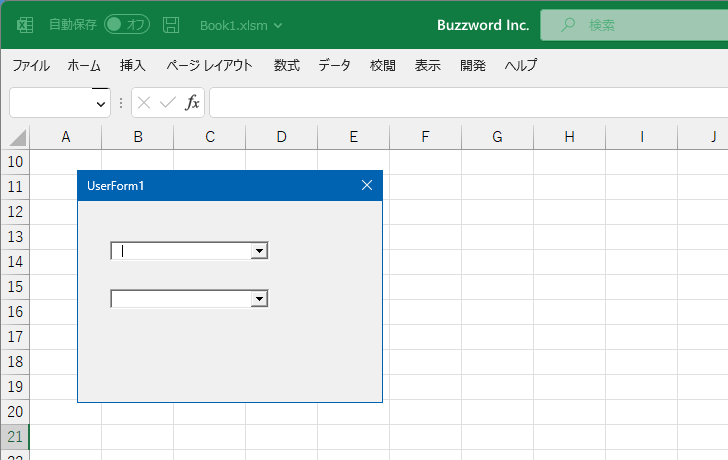Click the enter checkmark formula bar icon
This screenshot has height=460, width=728.
coord(167,102)
